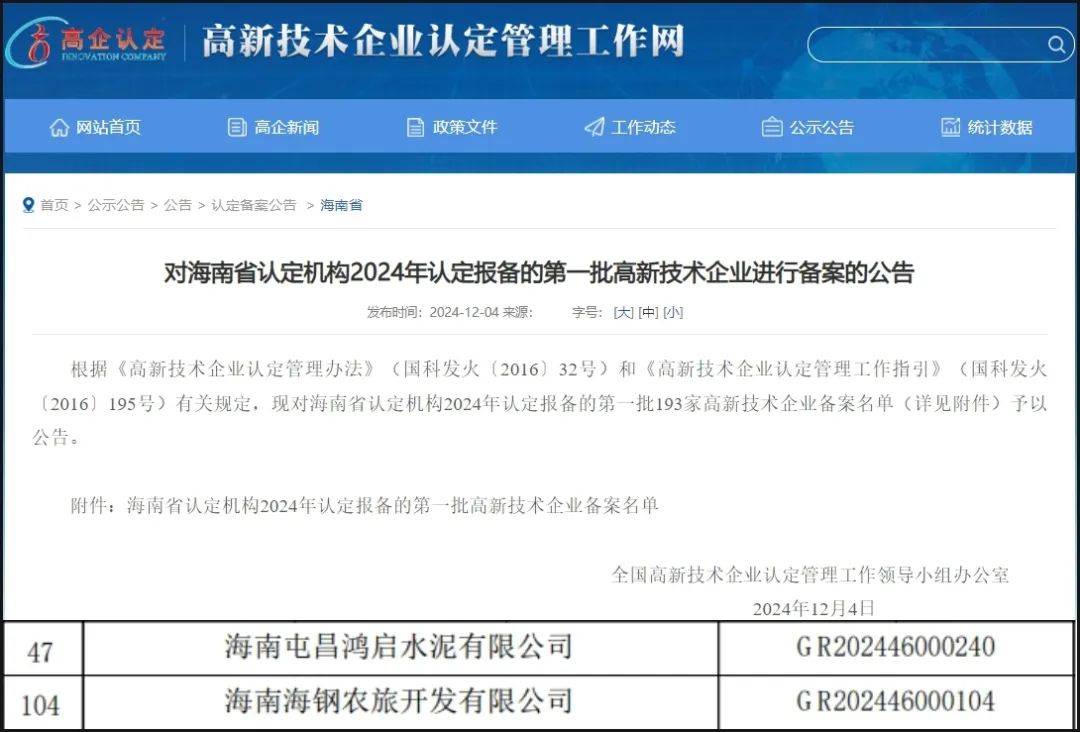Click table cell 海南屯昌鸿启水泥有限公司
The height and width of the screenshot is (732, 1080).
pos(399,647)
